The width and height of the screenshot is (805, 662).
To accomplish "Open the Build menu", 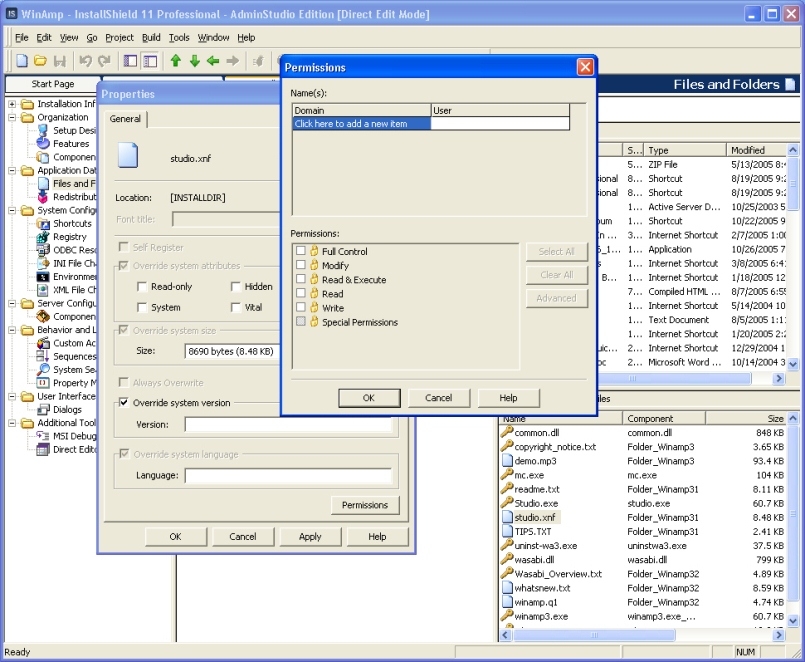I will click(150, 38).
